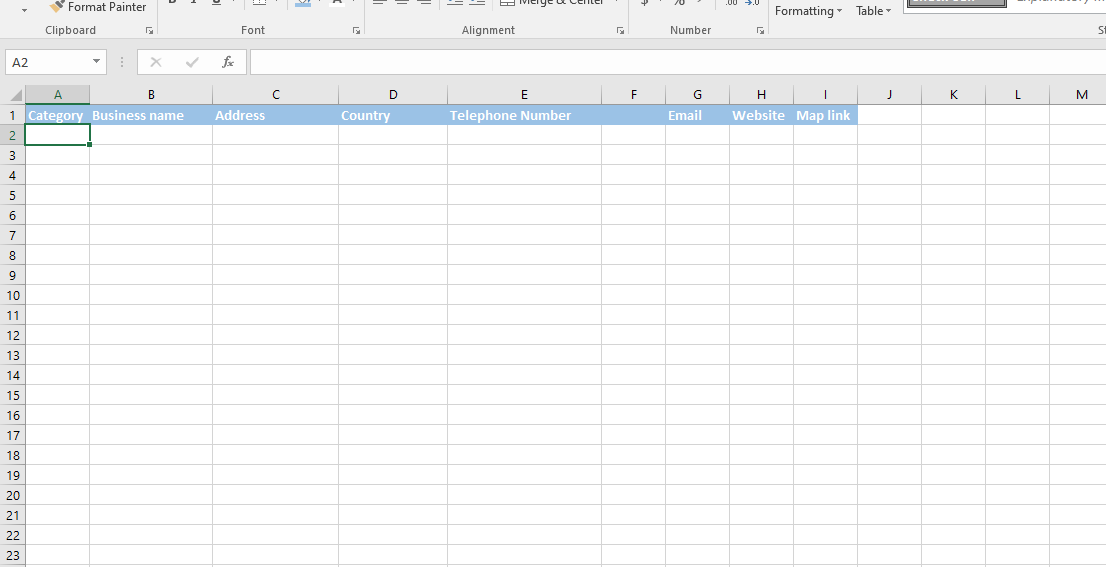
Task: Expand the Name Box dropdown arrow
Action: point(97,62)
